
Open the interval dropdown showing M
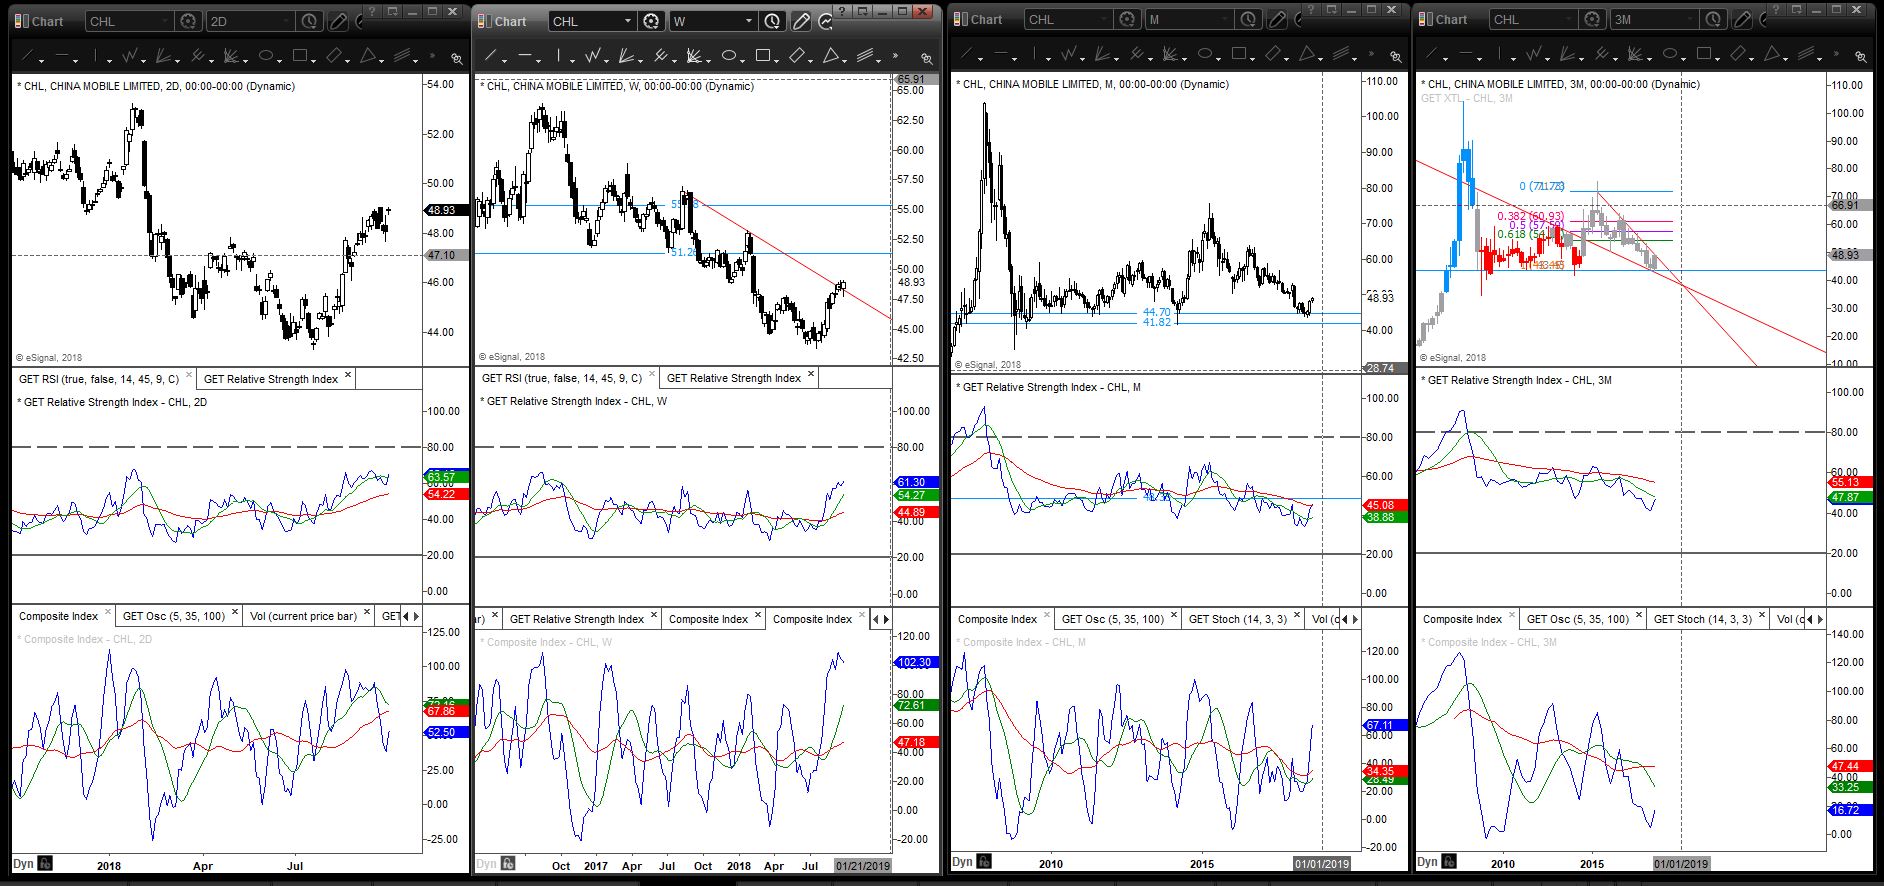click(x=1225, y=19)
